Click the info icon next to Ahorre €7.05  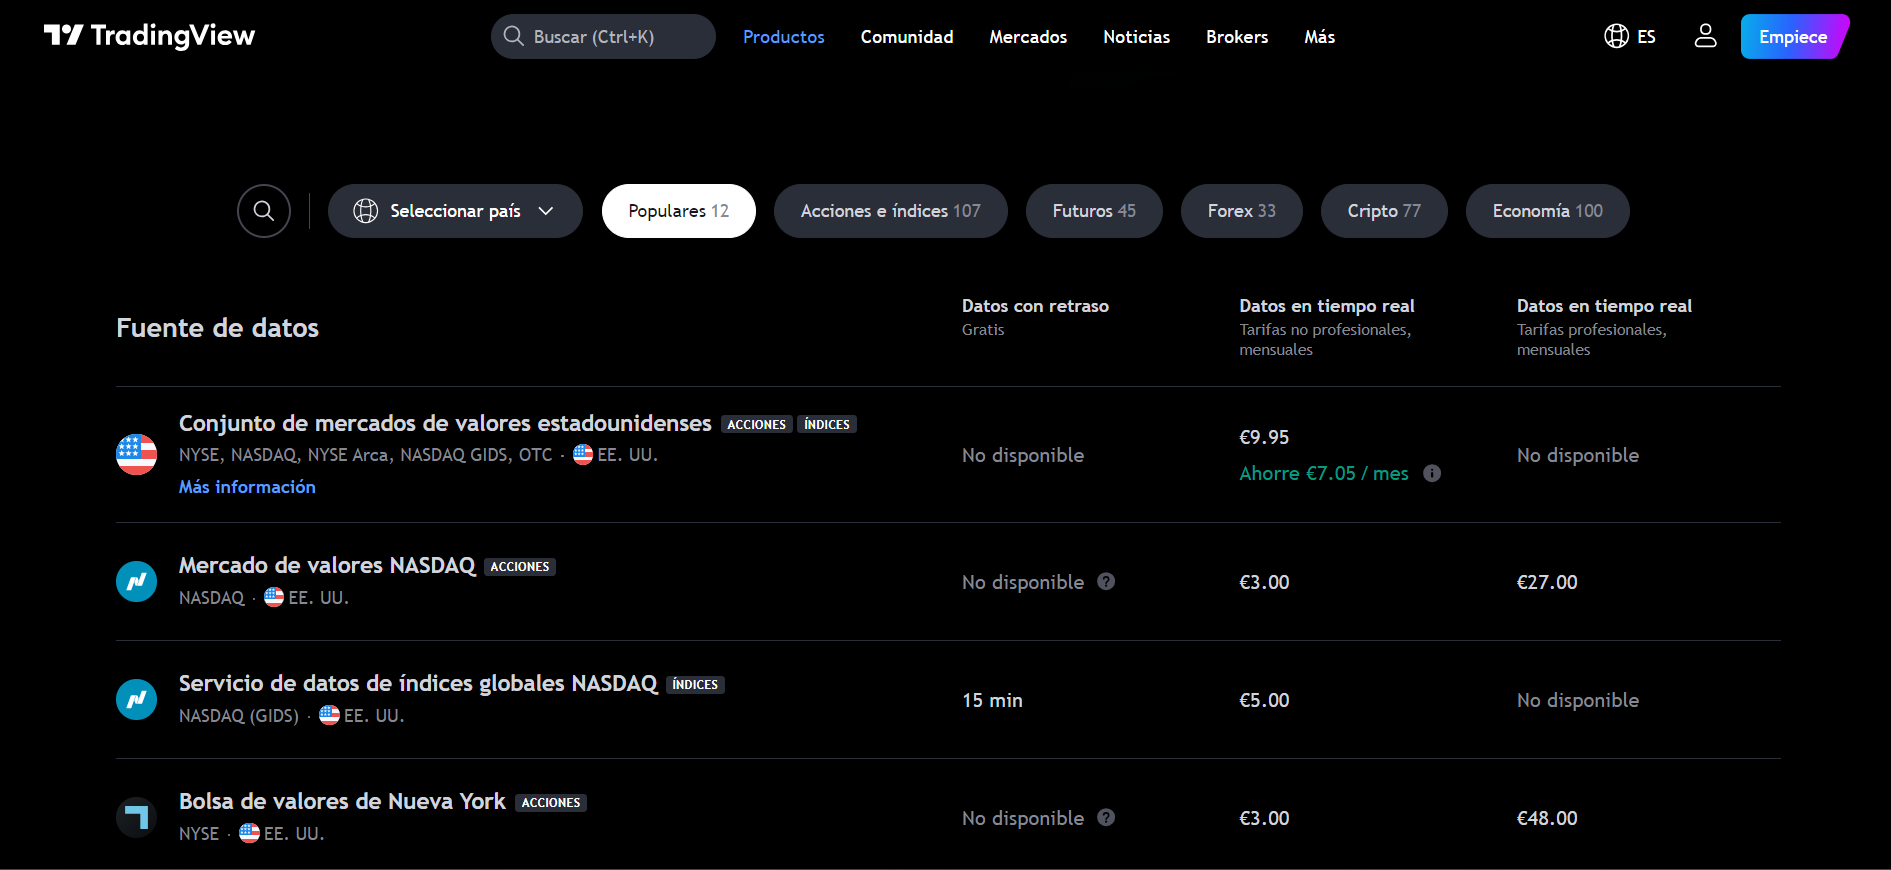pos(1432,473)
